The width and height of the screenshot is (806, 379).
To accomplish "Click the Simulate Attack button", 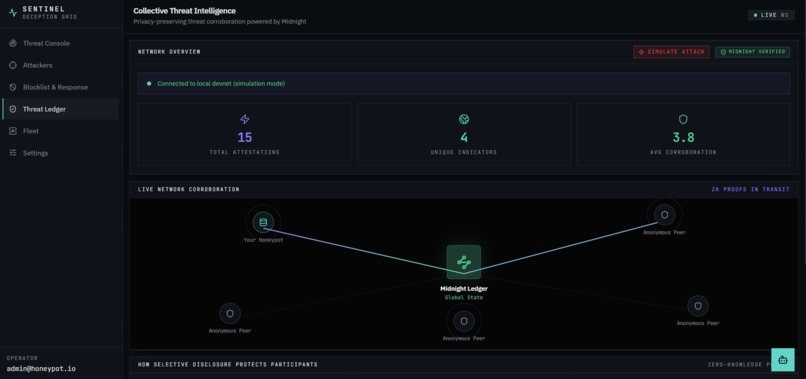I will [x=671, y=52].
